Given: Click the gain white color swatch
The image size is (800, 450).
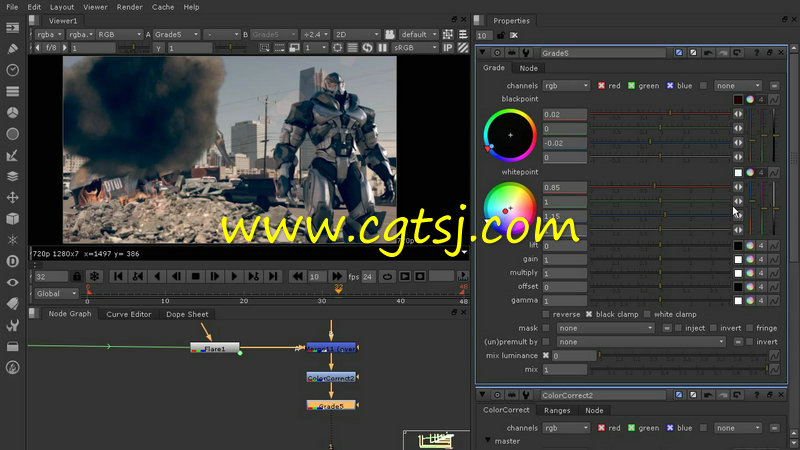Looking at the screenshot, I should coord(738,259).
